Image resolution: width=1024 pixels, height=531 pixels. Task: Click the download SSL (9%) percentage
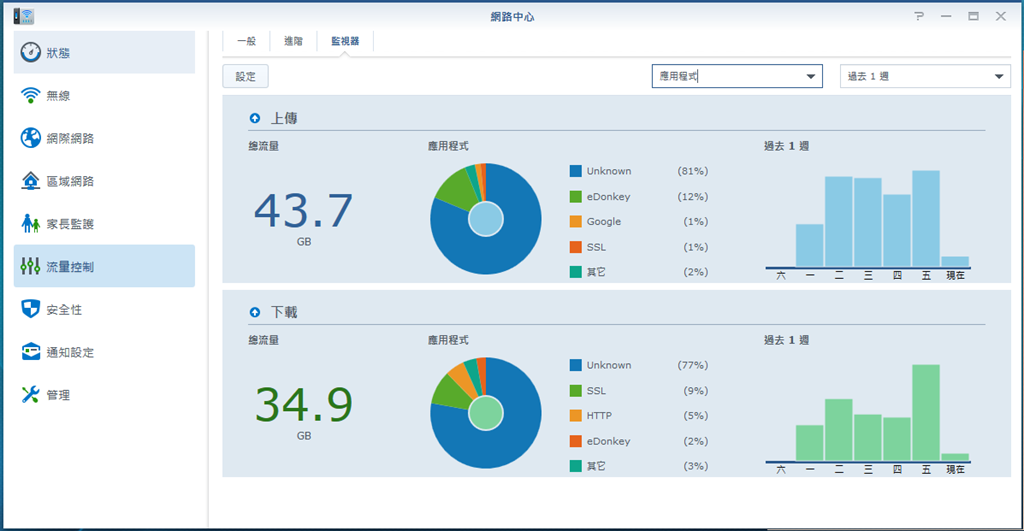pyautogui.click(x=696, y=391)
